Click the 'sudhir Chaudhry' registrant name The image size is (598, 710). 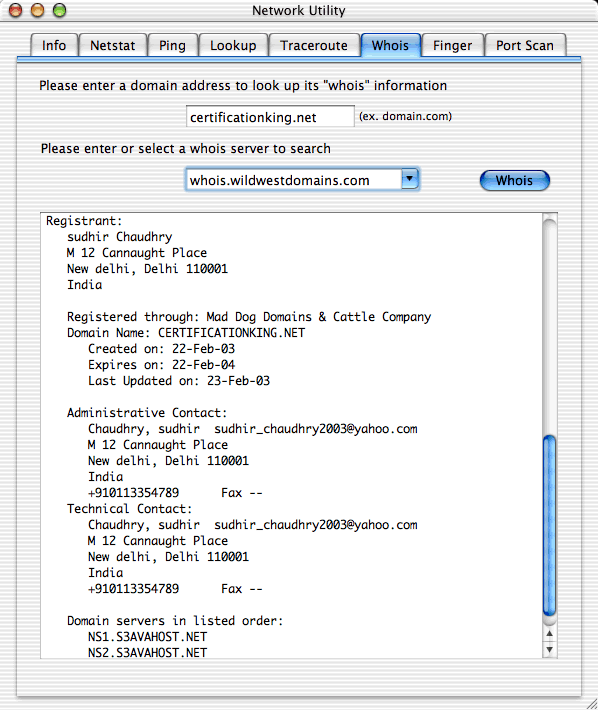tap(120, 237)
